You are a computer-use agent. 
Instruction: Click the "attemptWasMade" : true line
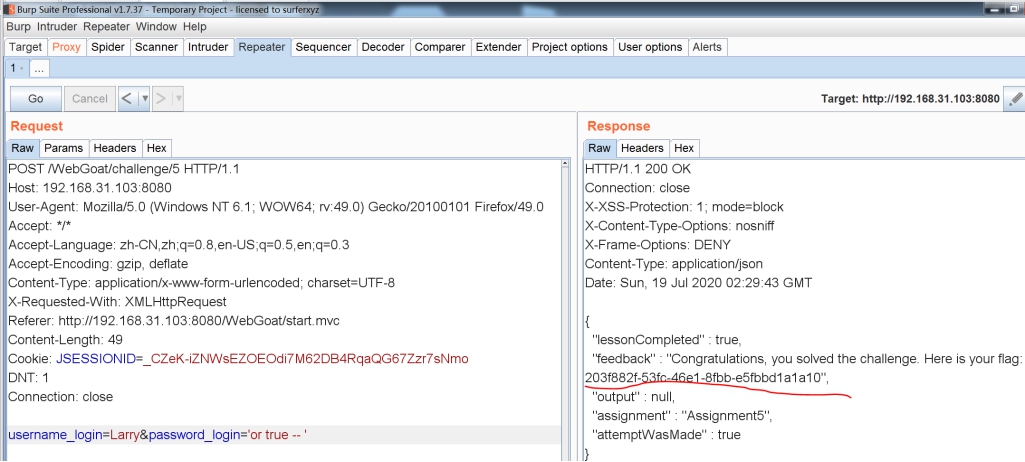tap(665, 435)
